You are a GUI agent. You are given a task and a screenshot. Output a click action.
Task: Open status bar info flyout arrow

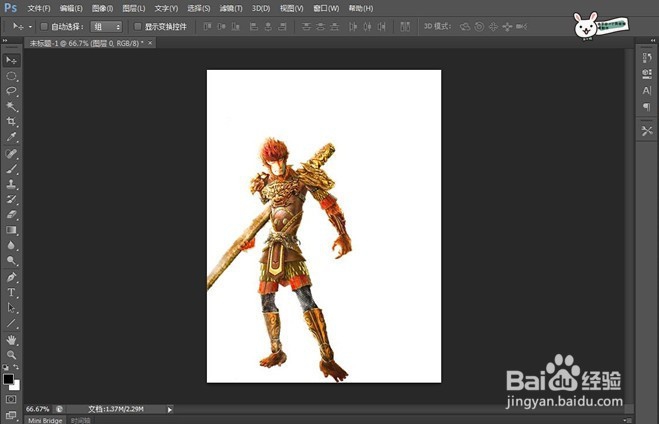(169, 409)
